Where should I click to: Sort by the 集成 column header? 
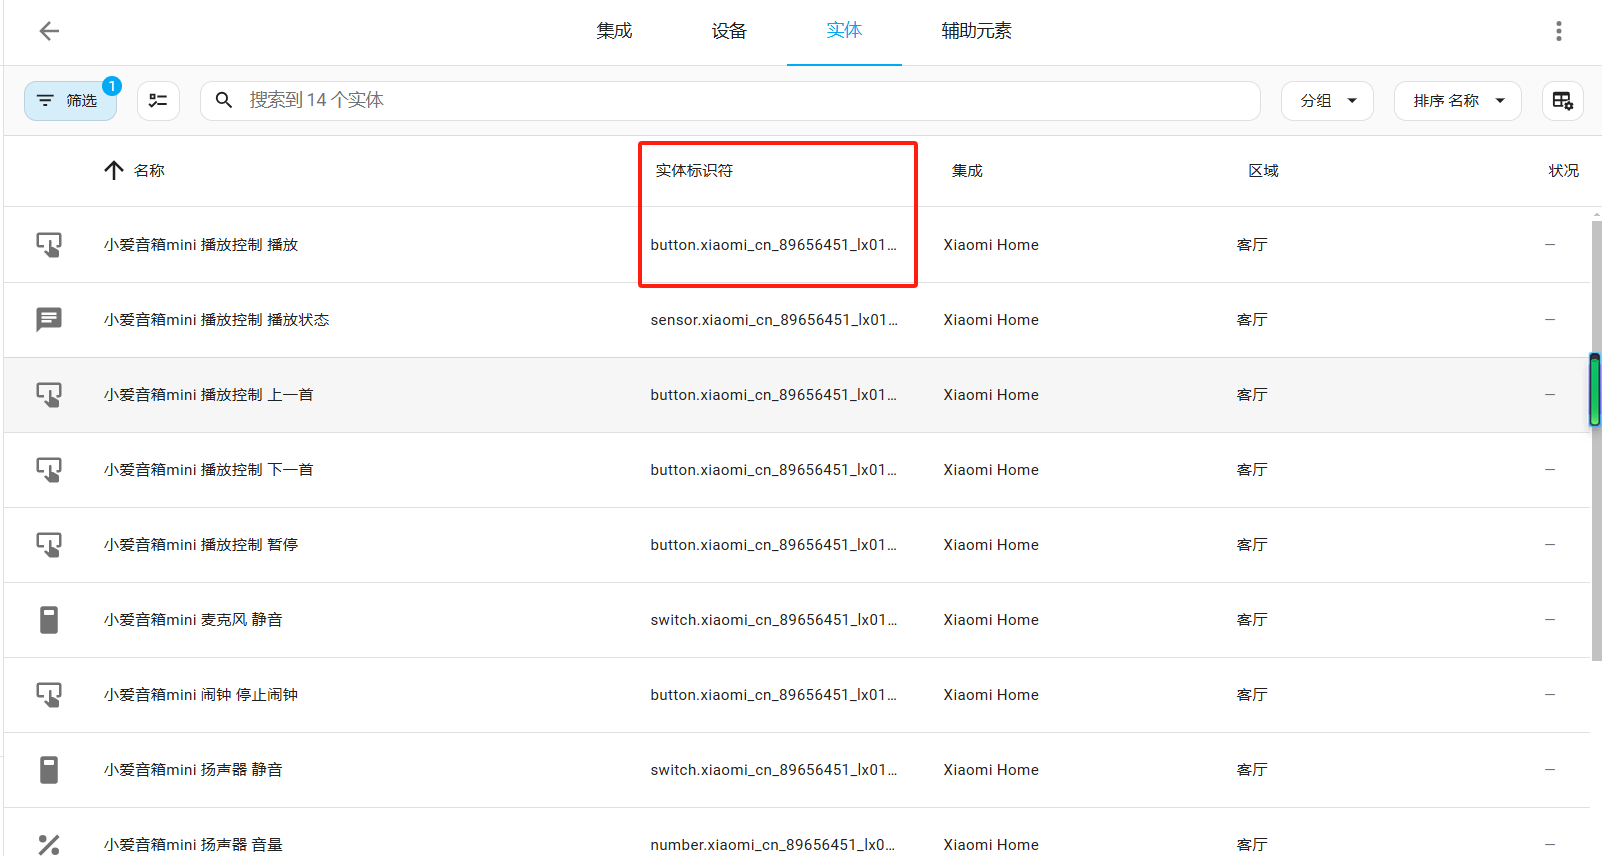pos(967,171)
